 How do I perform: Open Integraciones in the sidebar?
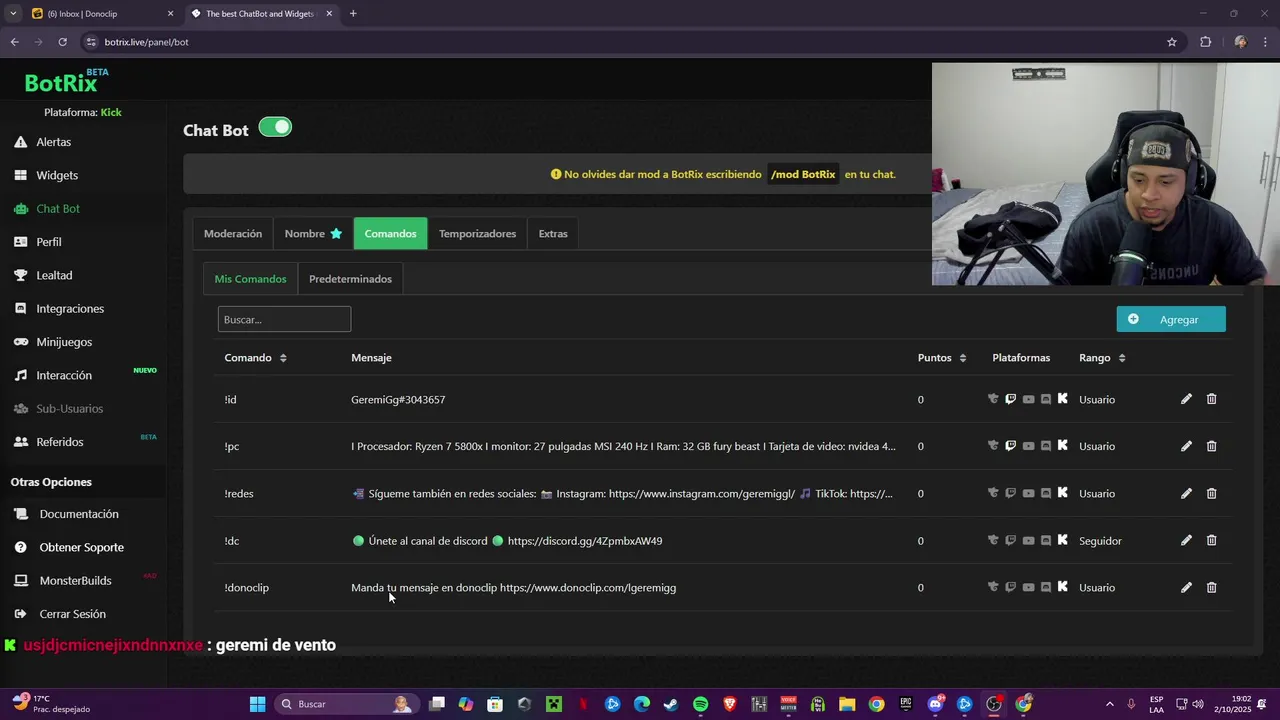coord(70,309)
